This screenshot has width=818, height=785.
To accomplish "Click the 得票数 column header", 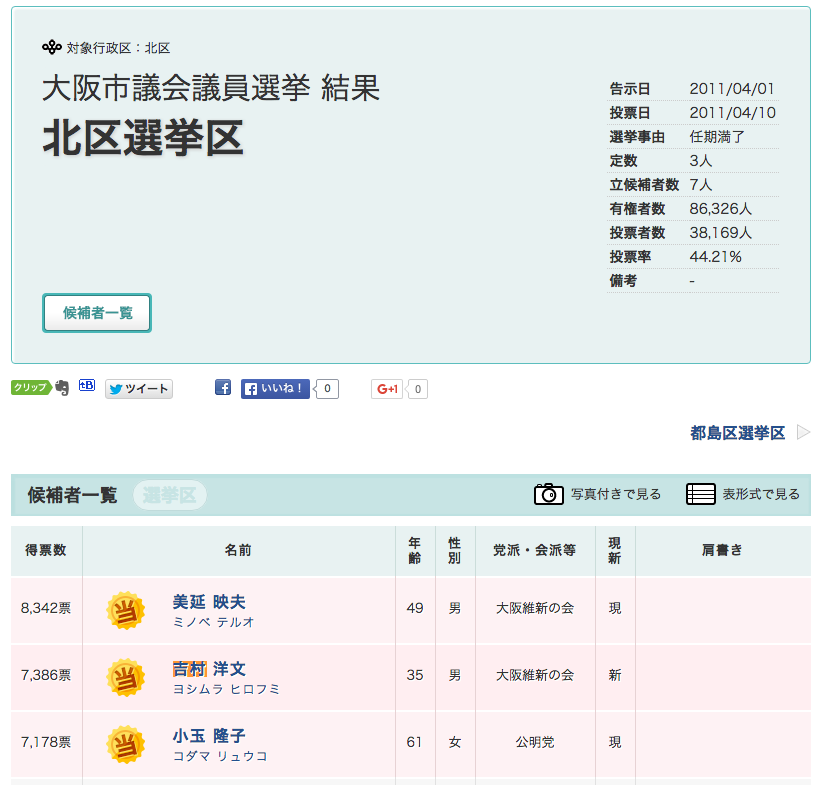I will (46, 550).
